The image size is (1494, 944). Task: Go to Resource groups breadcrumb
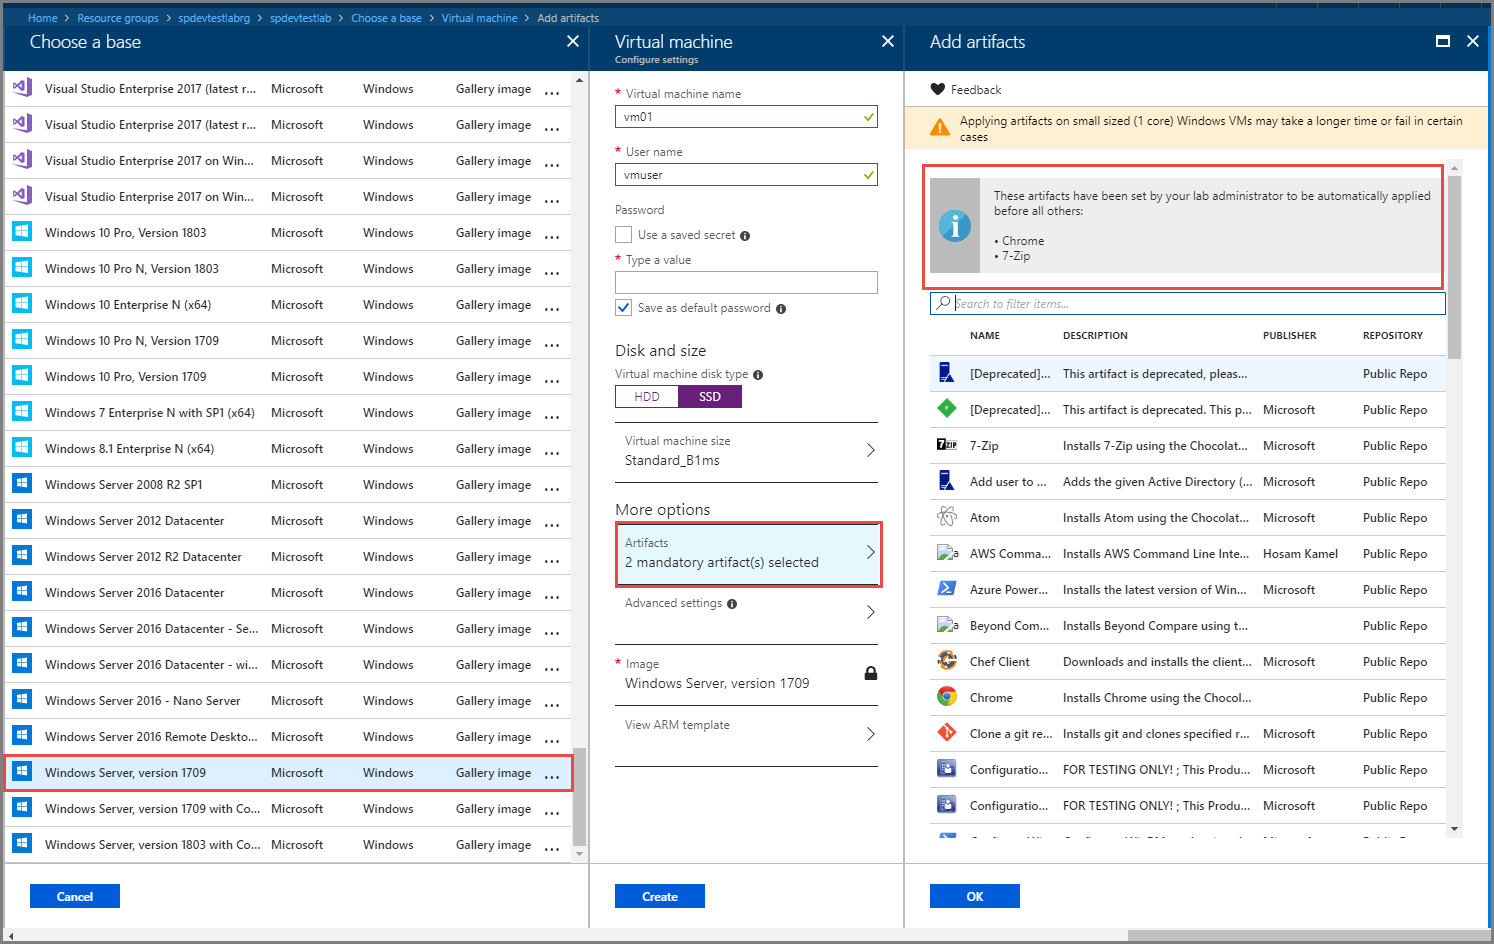coord(118,18)
